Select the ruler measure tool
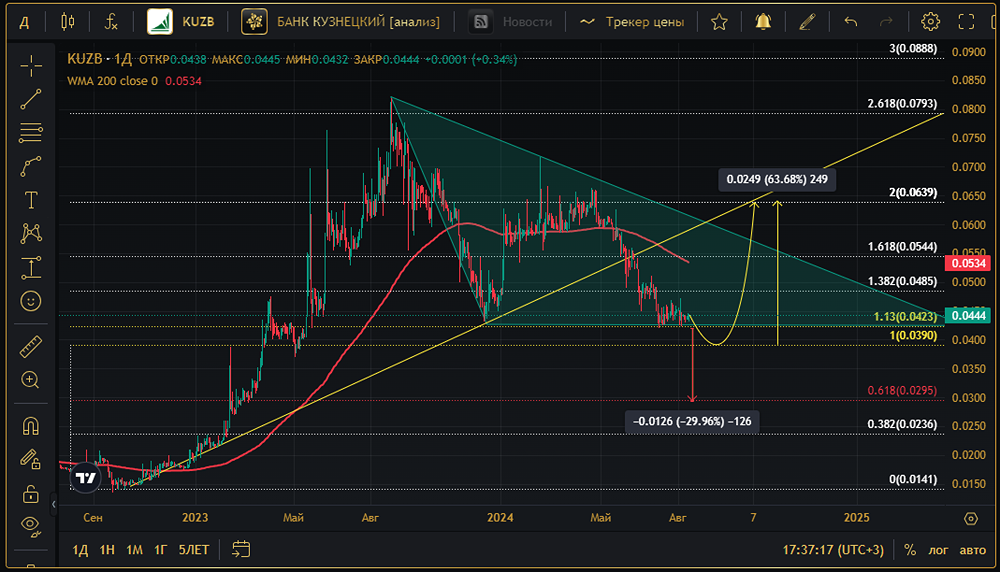 pos(31,346)
